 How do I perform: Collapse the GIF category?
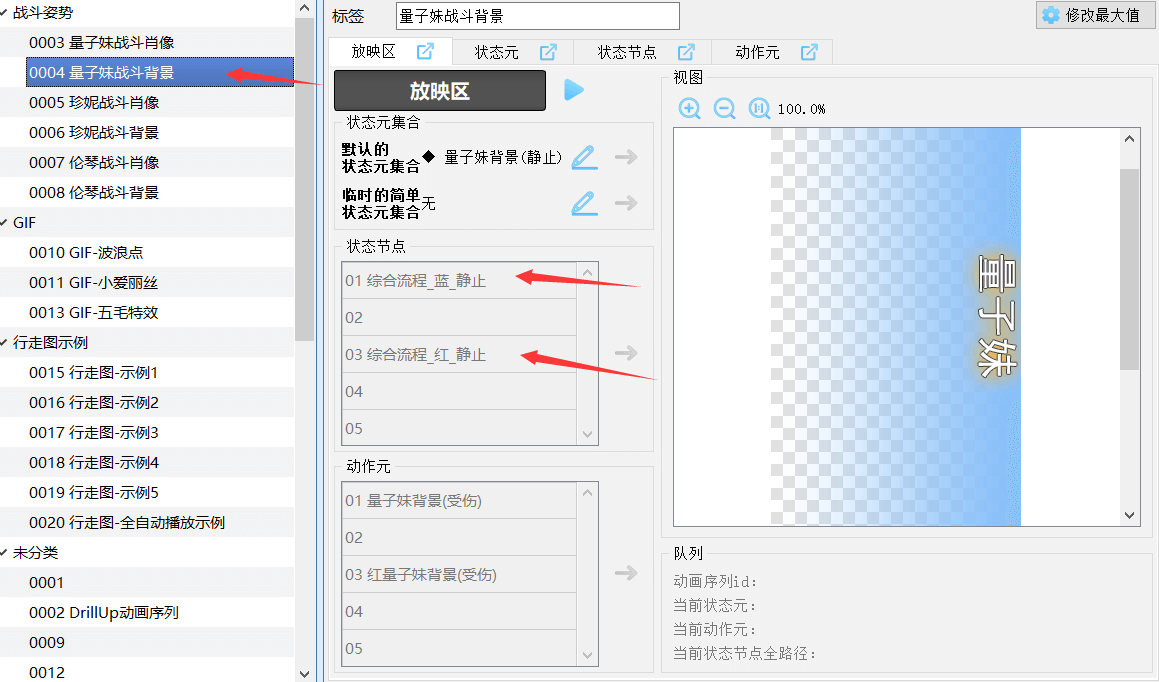pos(5,222)
